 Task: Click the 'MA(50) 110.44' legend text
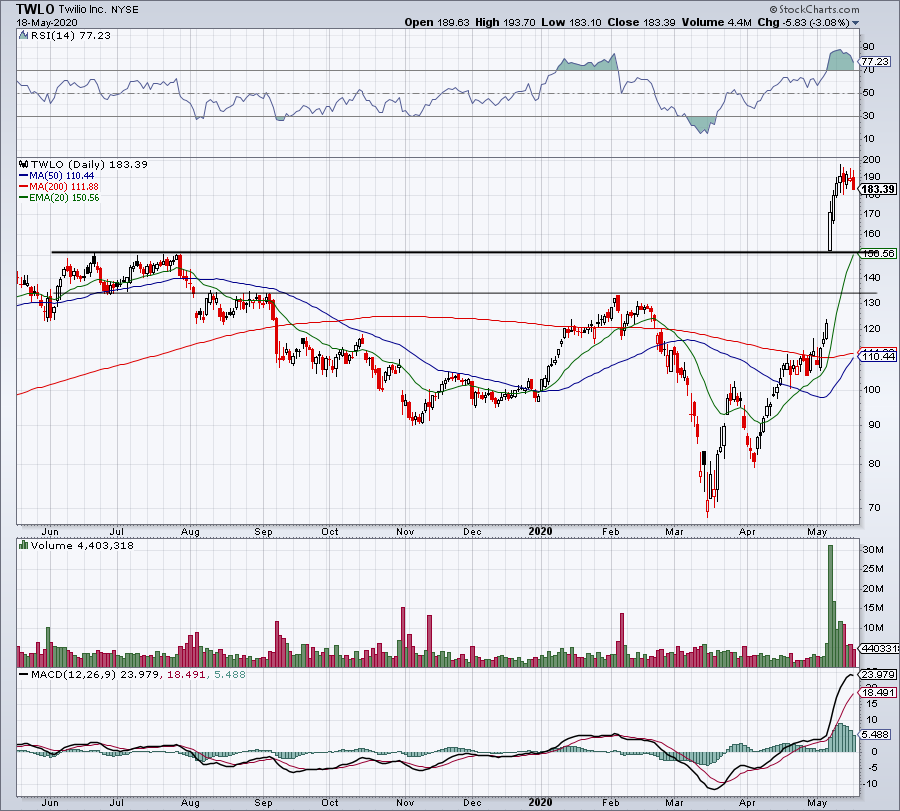(61, 176)
